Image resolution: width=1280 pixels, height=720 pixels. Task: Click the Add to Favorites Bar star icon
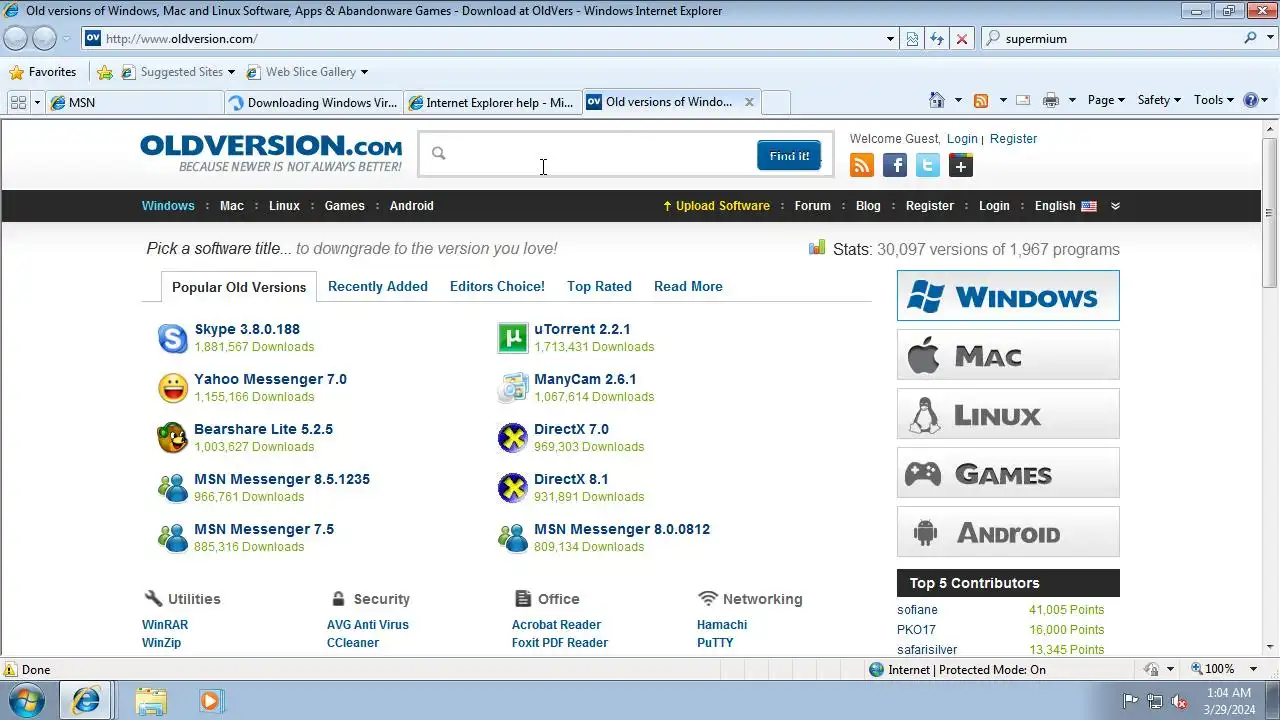(x=104, y=72)
